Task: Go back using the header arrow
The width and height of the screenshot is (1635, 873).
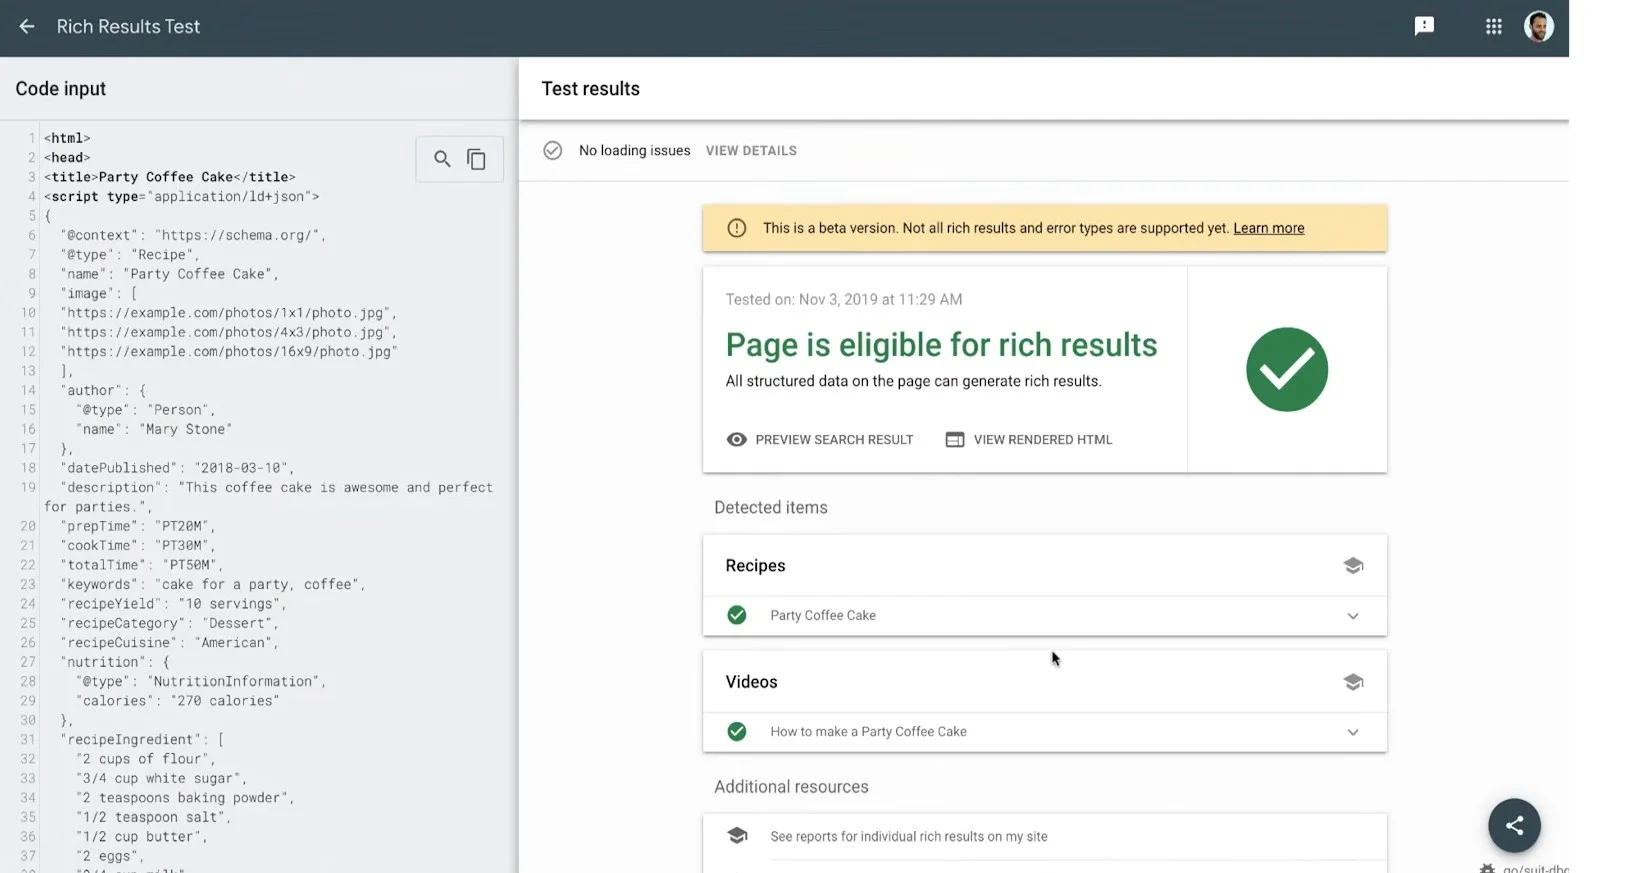Action: point(27,27)
